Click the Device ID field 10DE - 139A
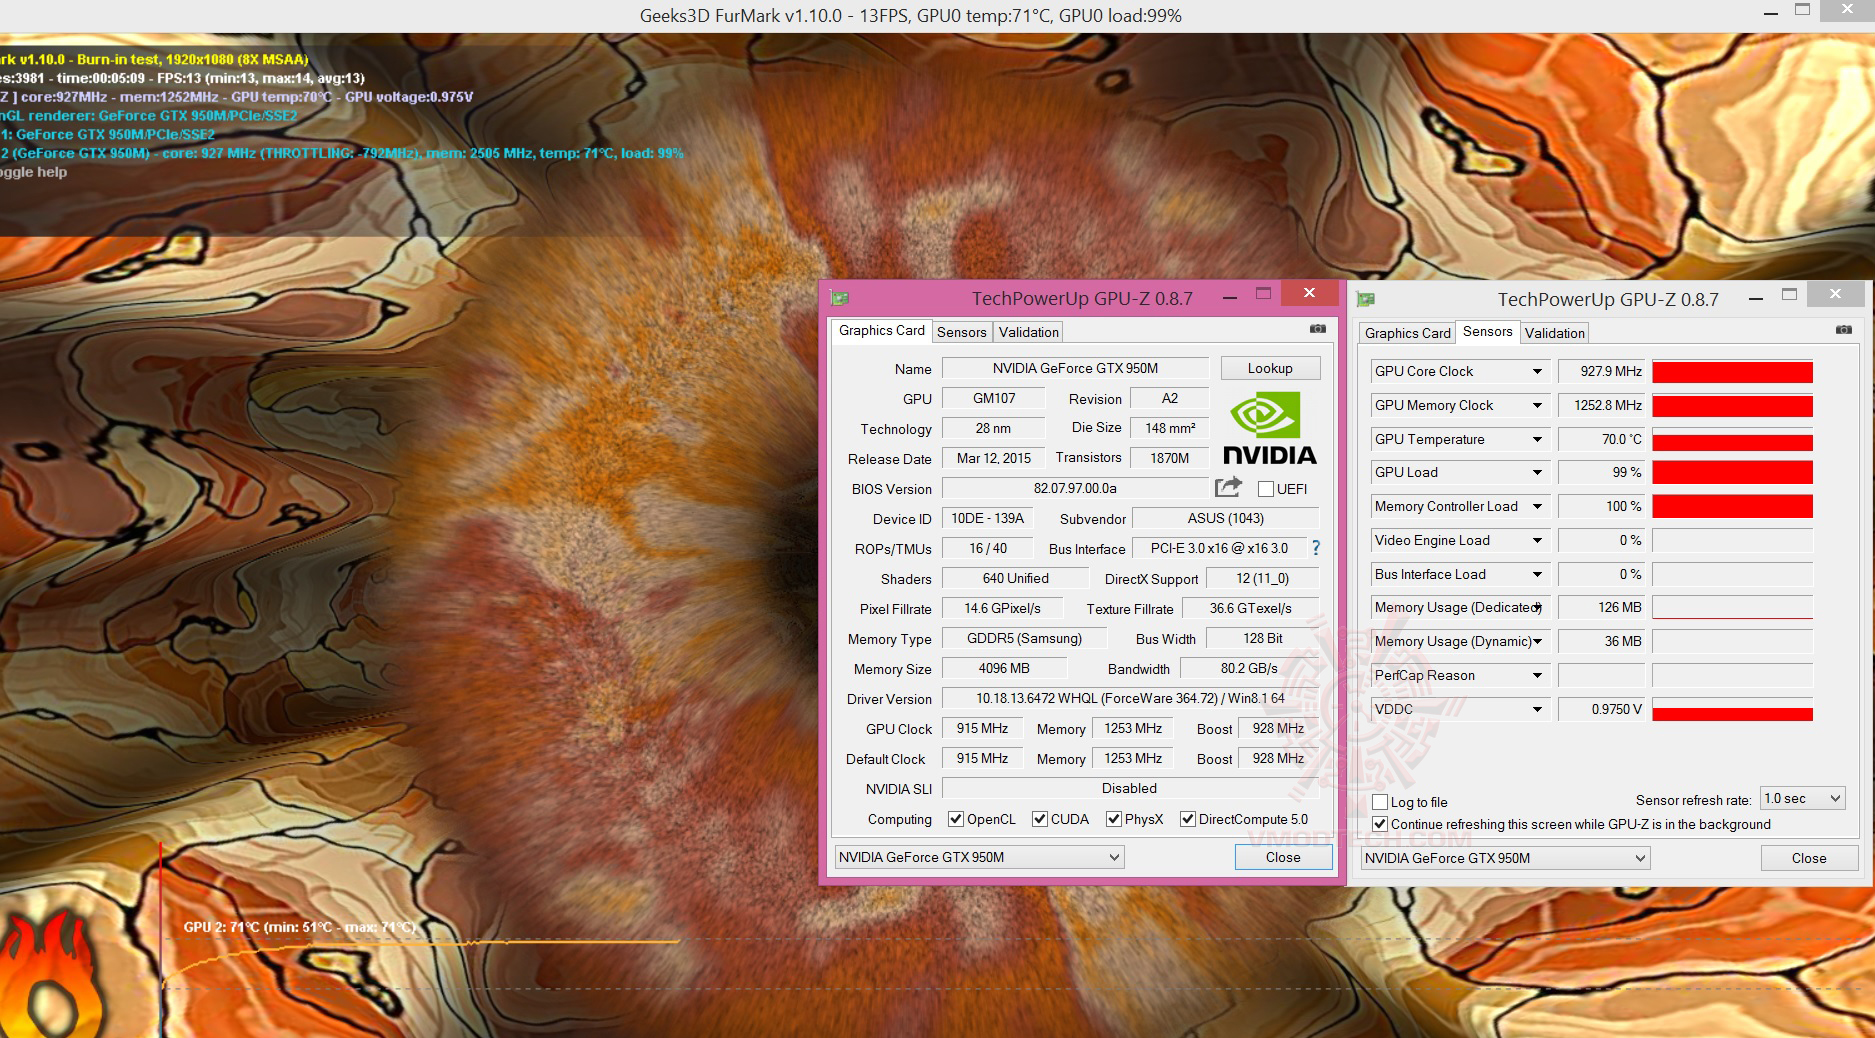Image resolution: width=1875 pixels, height=1038 pixels. point(987,518)
